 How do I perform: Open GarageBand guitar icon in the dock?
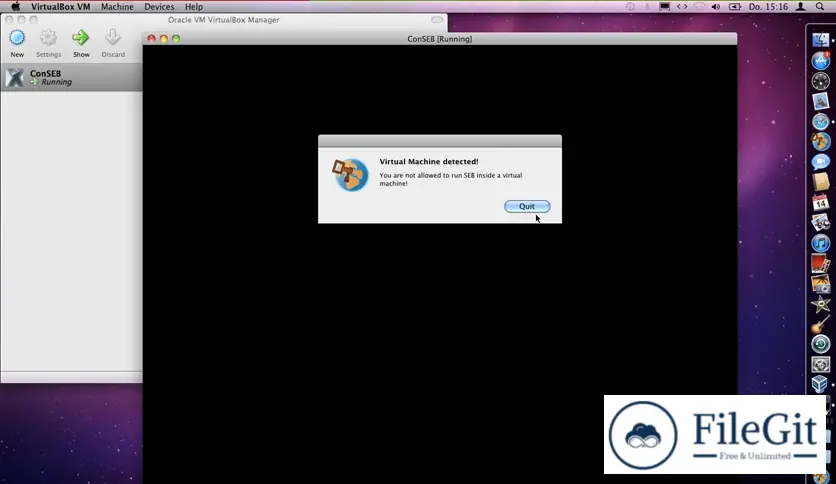click(821, 324)
